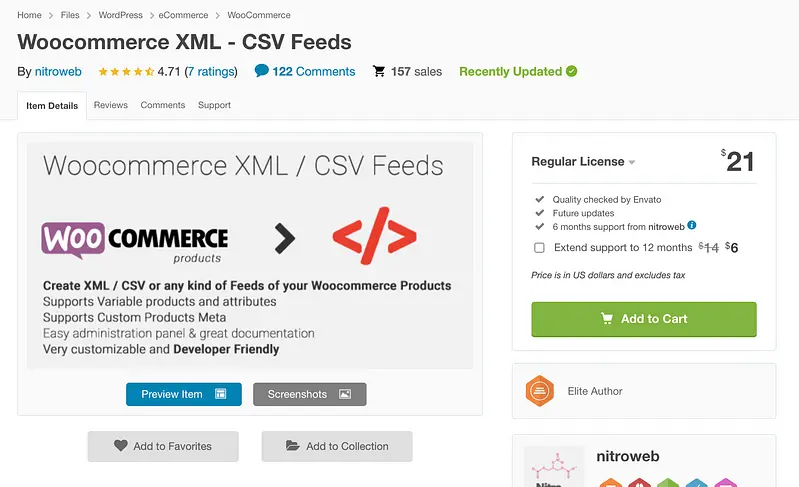
Task: Click the support info icon beside nitroweb
Action: pos(692,226)
